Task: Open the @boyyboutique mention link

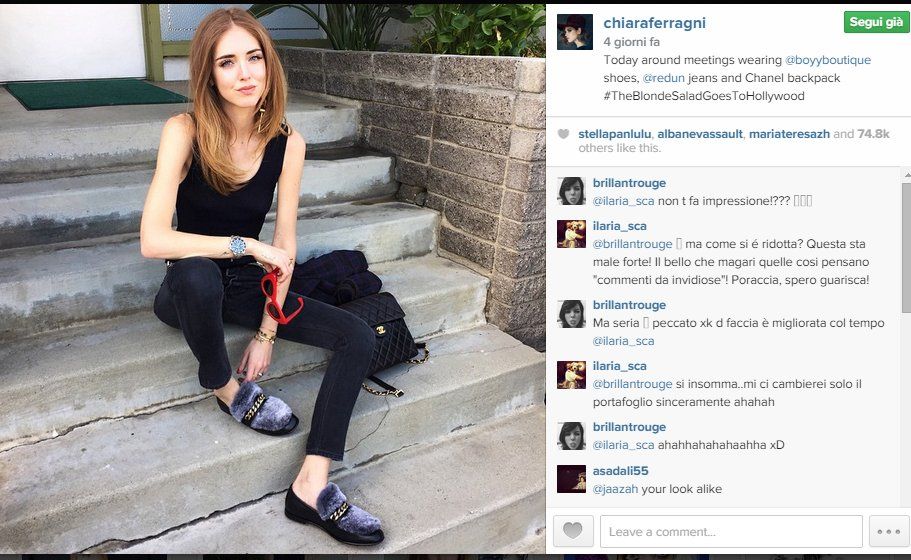Action: [828, 60]
